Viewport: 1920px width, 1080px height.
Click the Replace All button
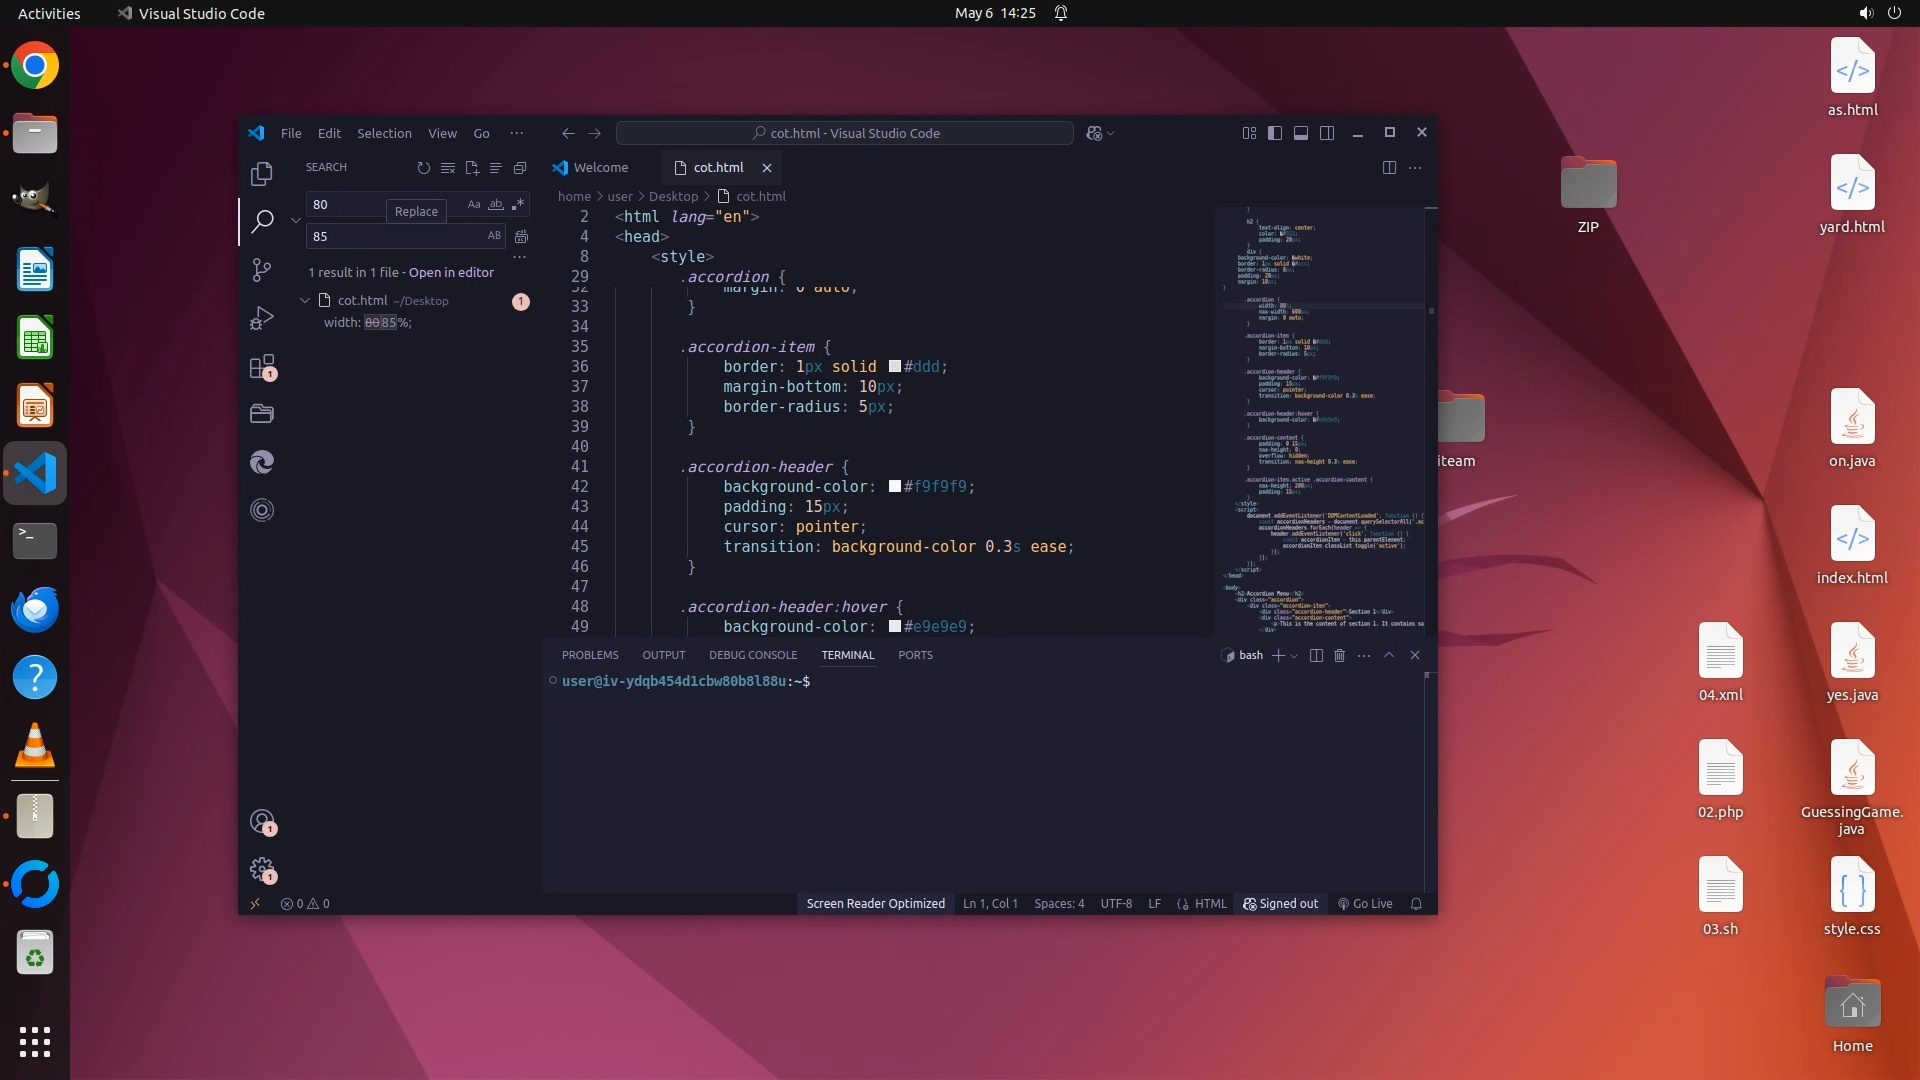(x=521, y=236)
